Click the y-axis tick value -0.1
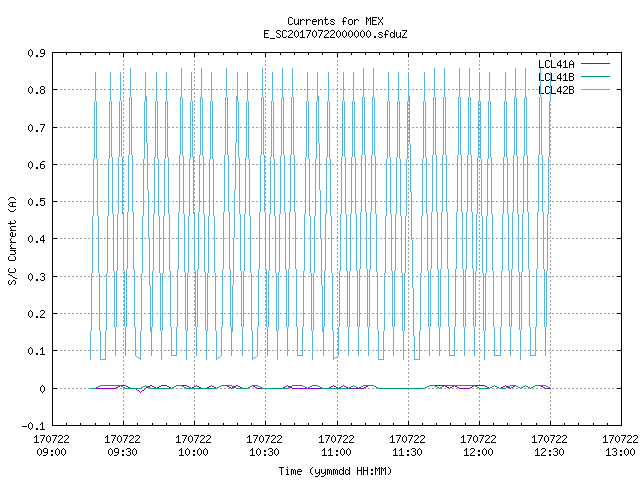 click(x=33, y=426)
